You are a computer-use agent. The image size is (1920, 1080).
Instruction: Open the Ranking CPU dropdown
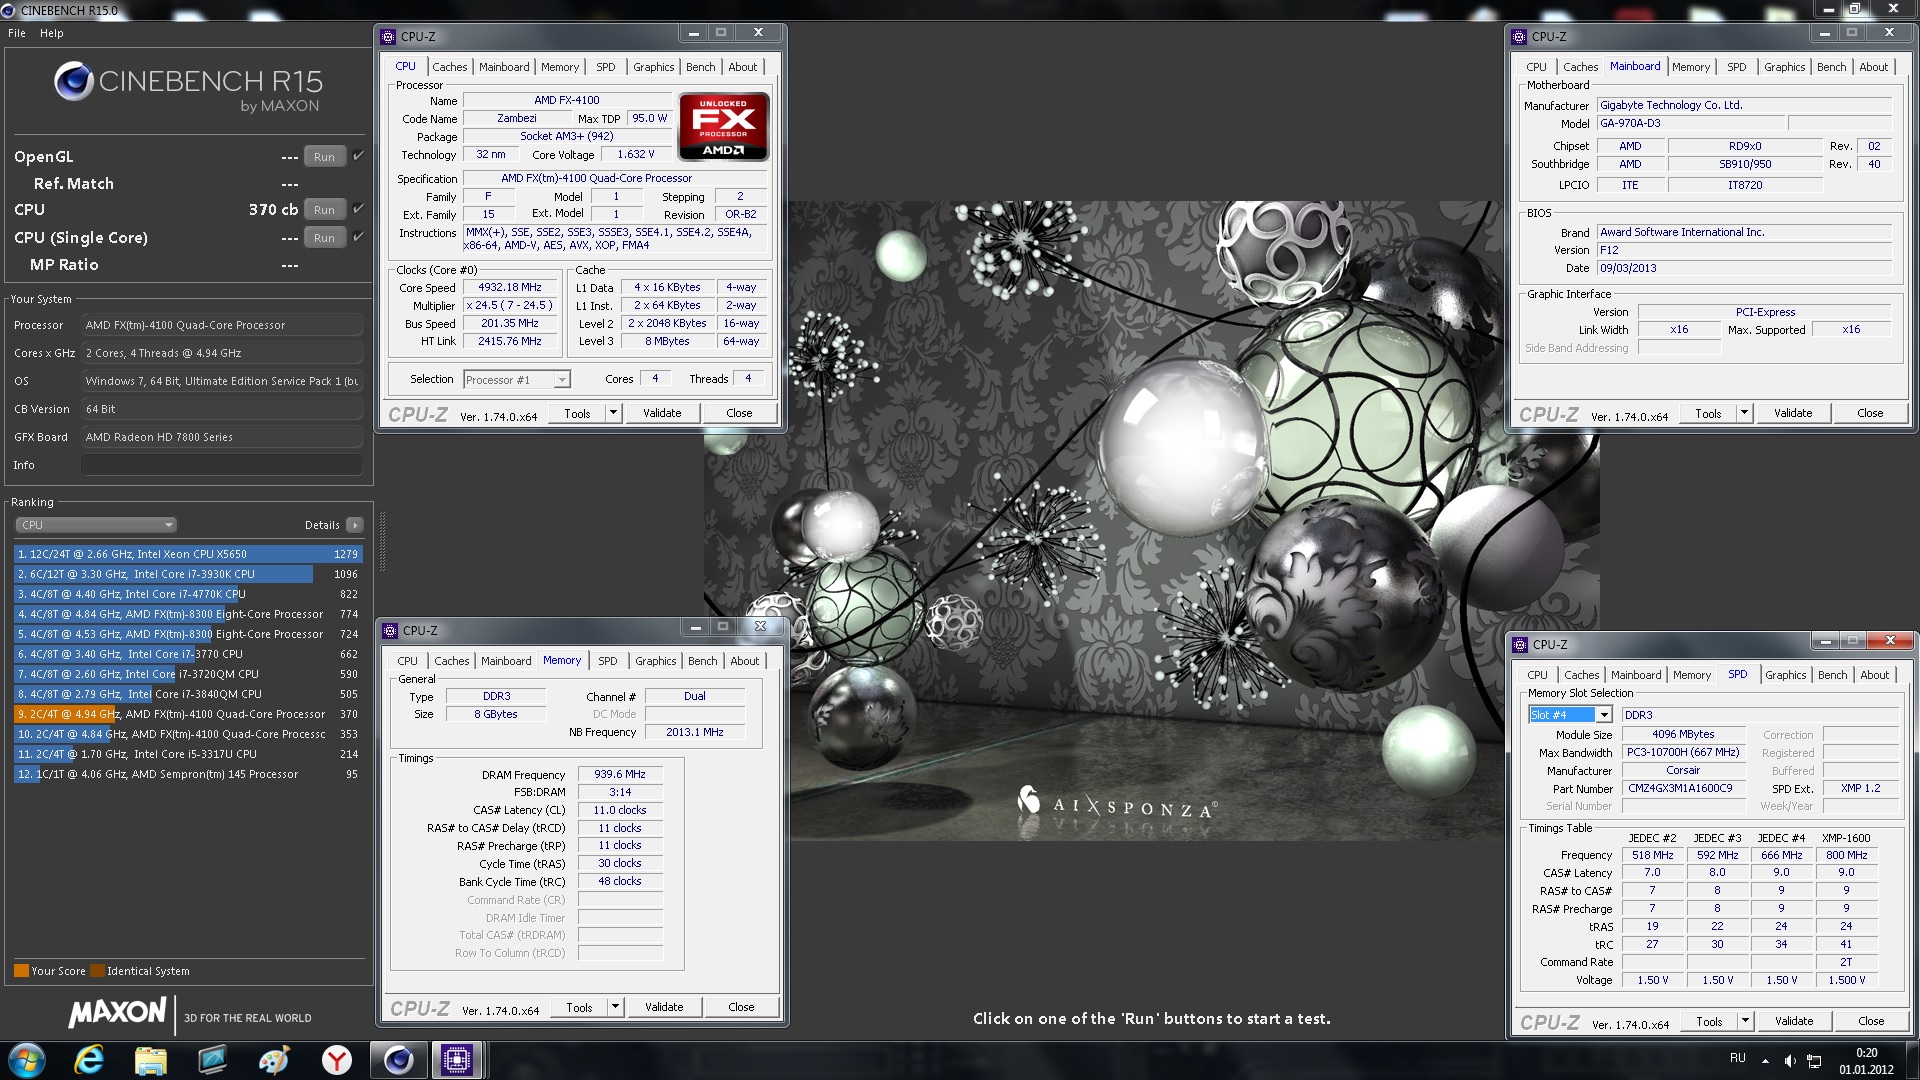96,525
